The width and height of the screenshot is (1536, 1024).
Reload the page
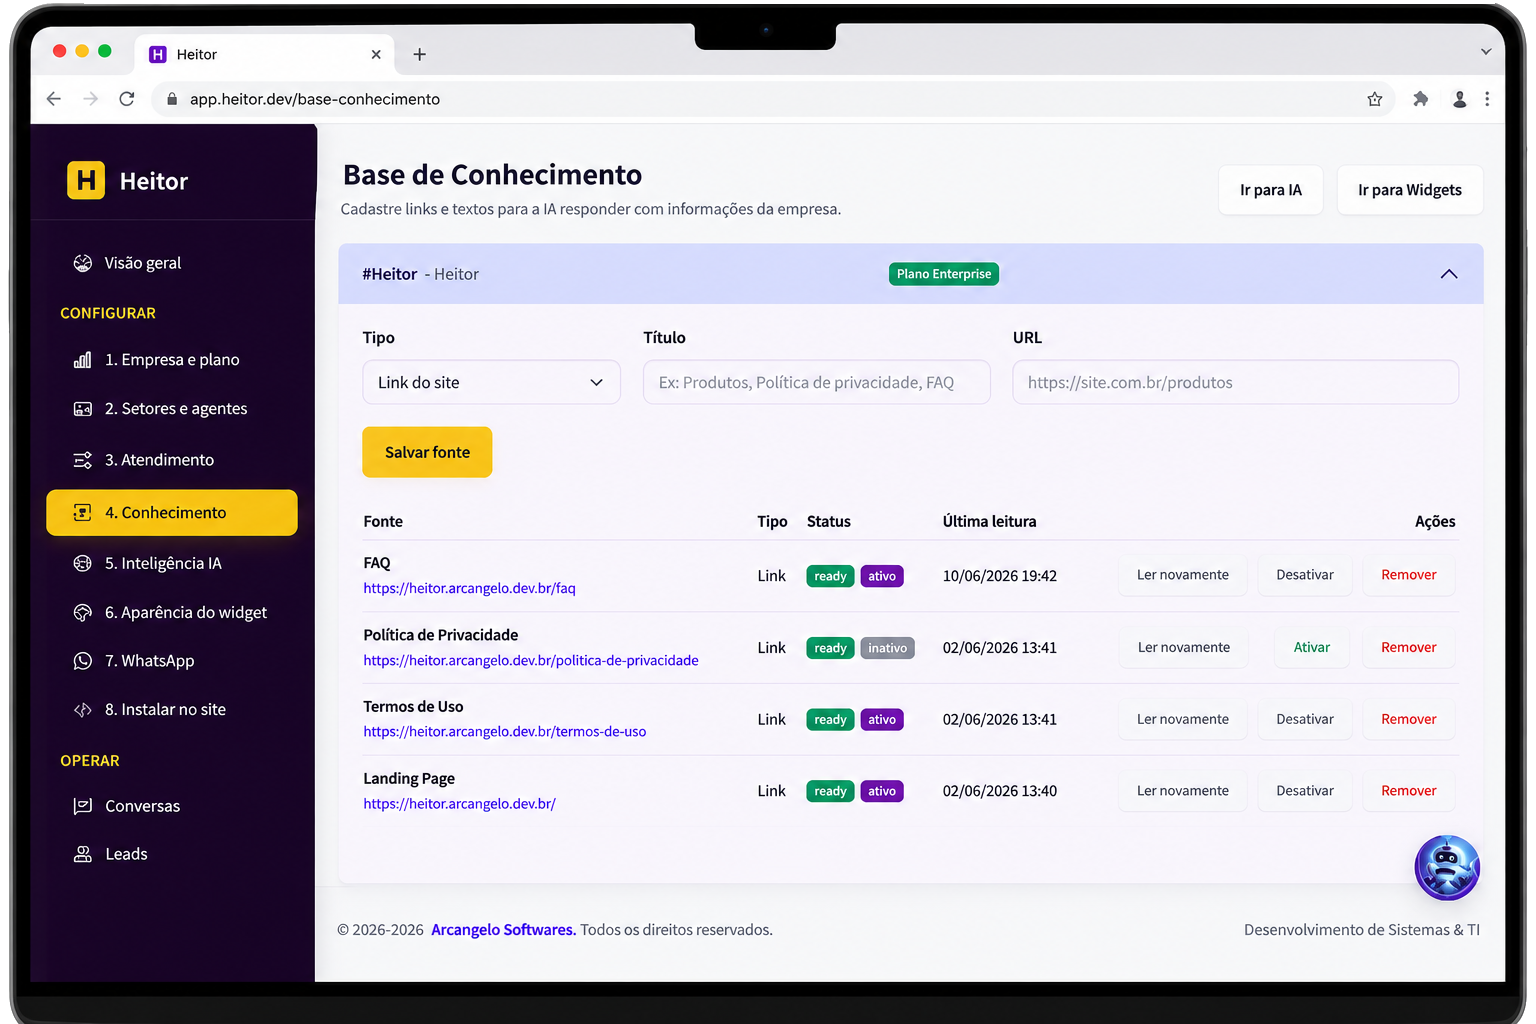click(127, 99)
